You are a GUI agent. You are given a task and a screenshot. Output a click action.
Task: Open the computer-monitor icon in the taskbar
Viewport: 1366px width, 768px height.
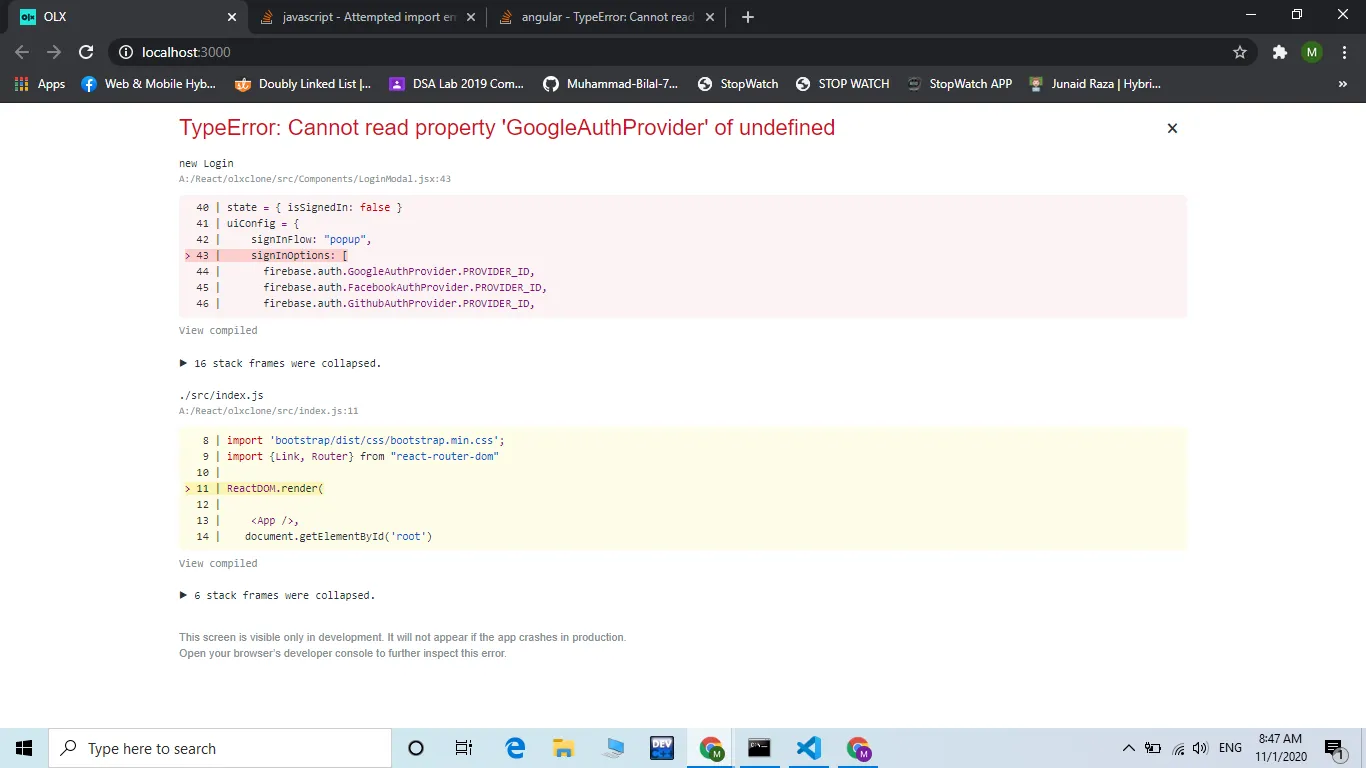613,748
